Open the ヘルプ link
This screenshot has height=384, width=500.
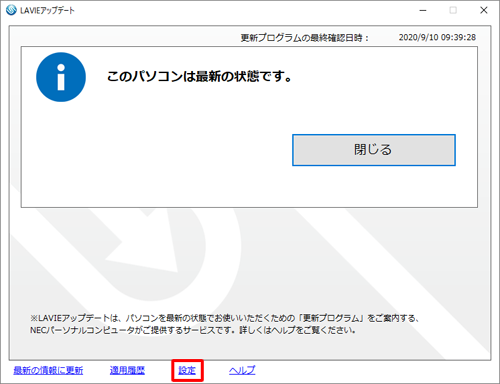click(x=242, y=370)
